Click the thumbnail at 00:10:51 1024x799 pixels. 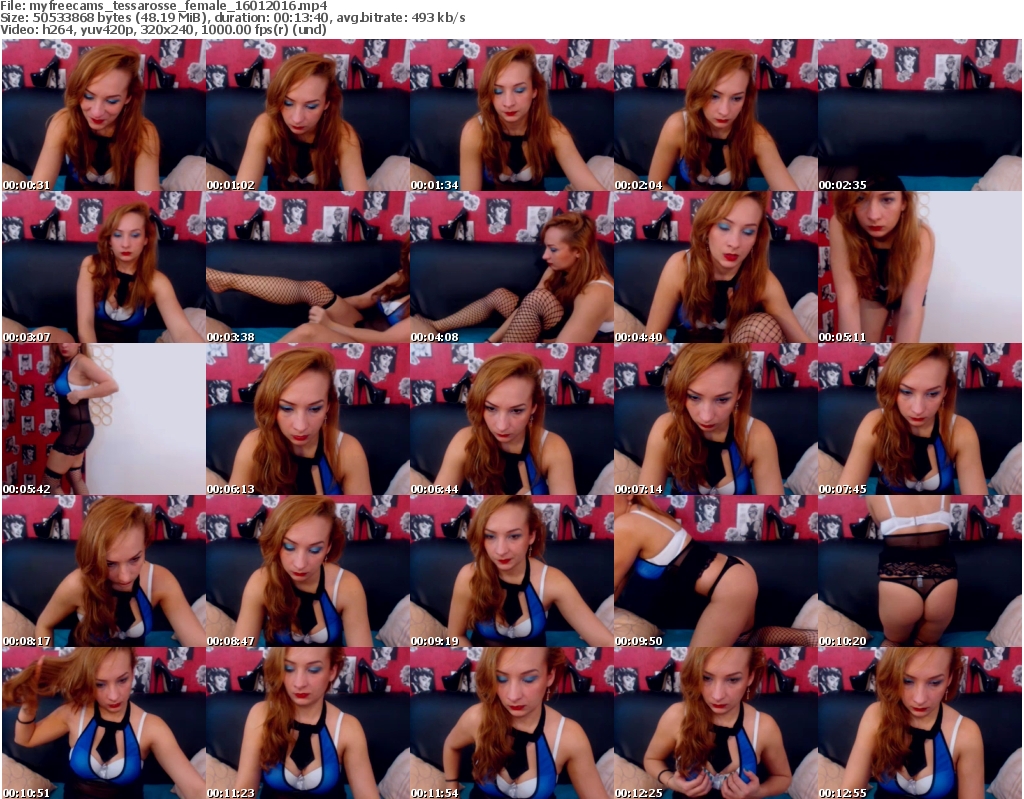(x=104, y=723)
